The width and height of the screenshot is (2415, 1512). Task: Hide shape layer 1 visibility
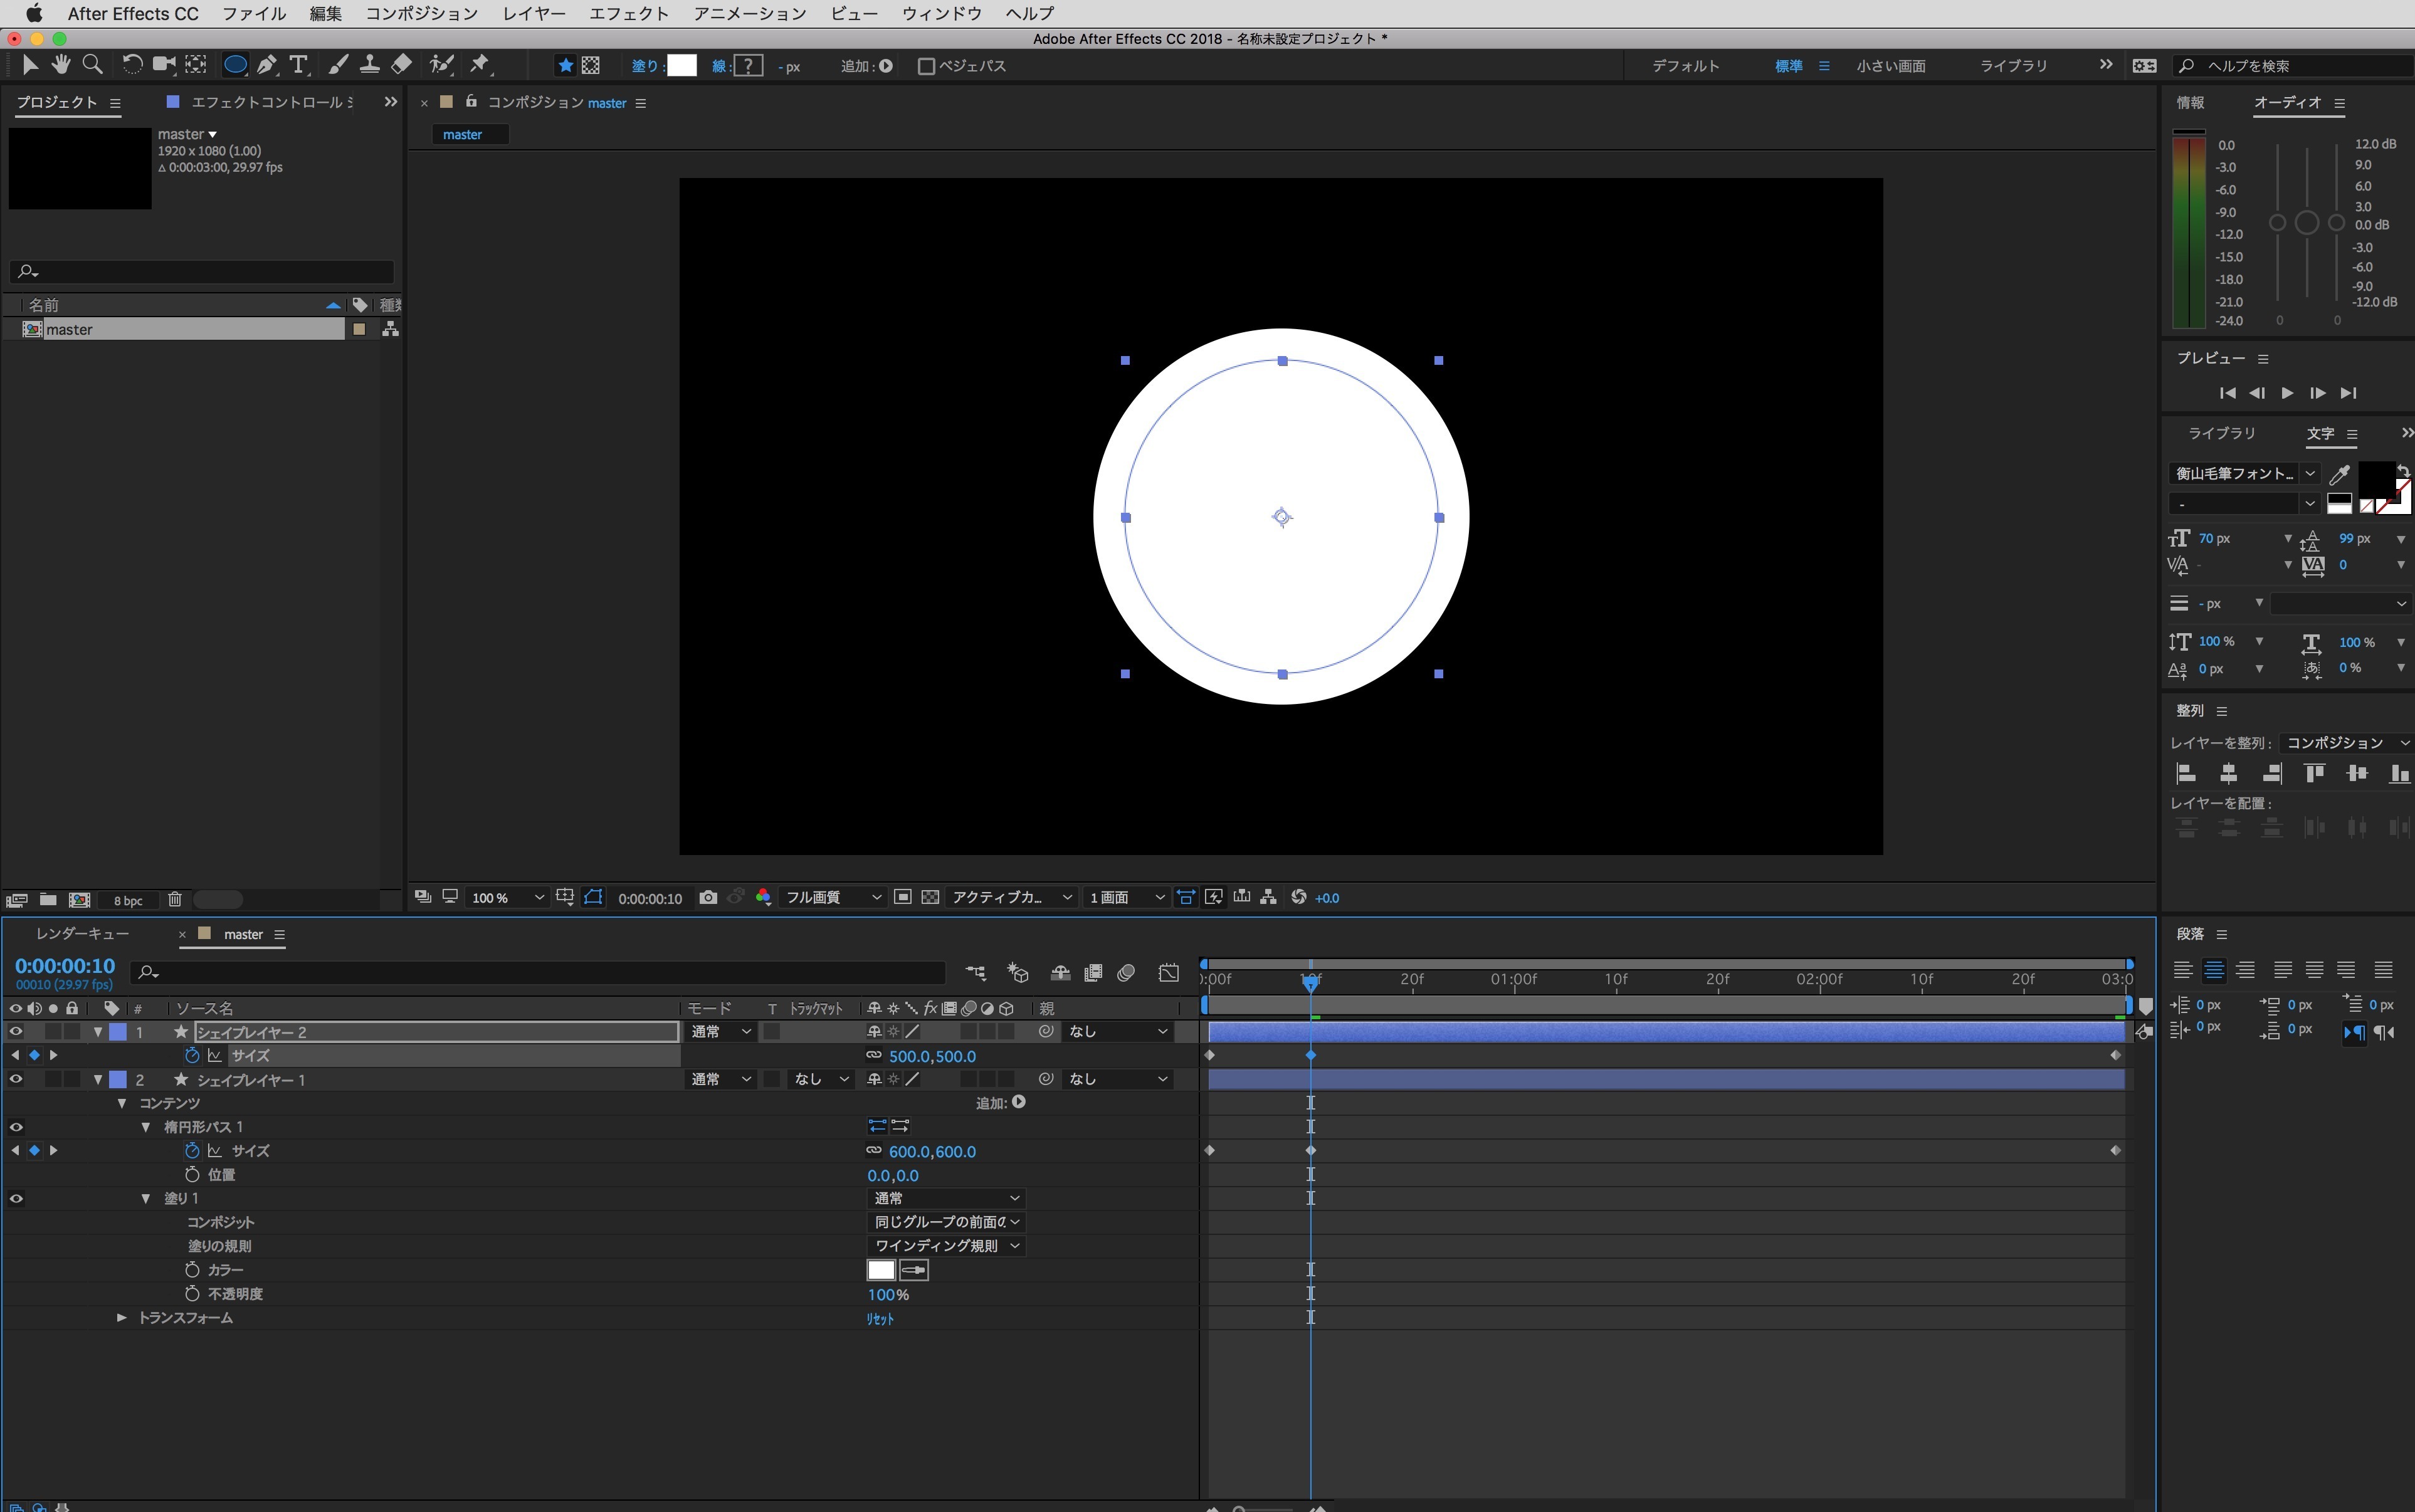(x=16, y=1079)
